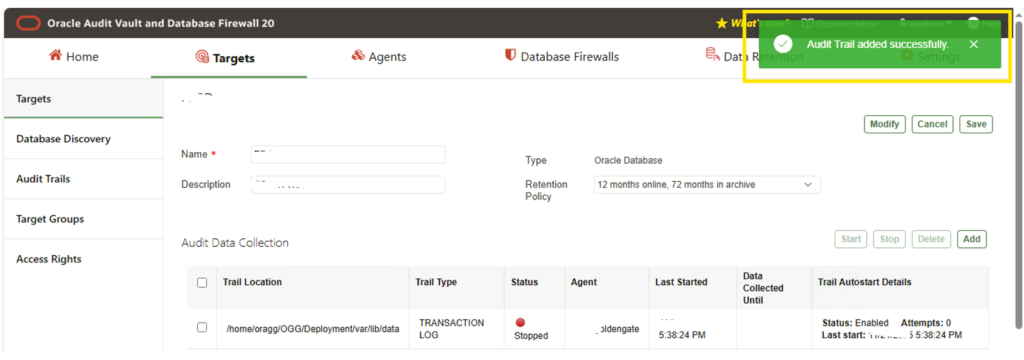This screenshot has height=360, width=1024.
Task: Open the Data Retention tab
Action: tap(754, 57)
